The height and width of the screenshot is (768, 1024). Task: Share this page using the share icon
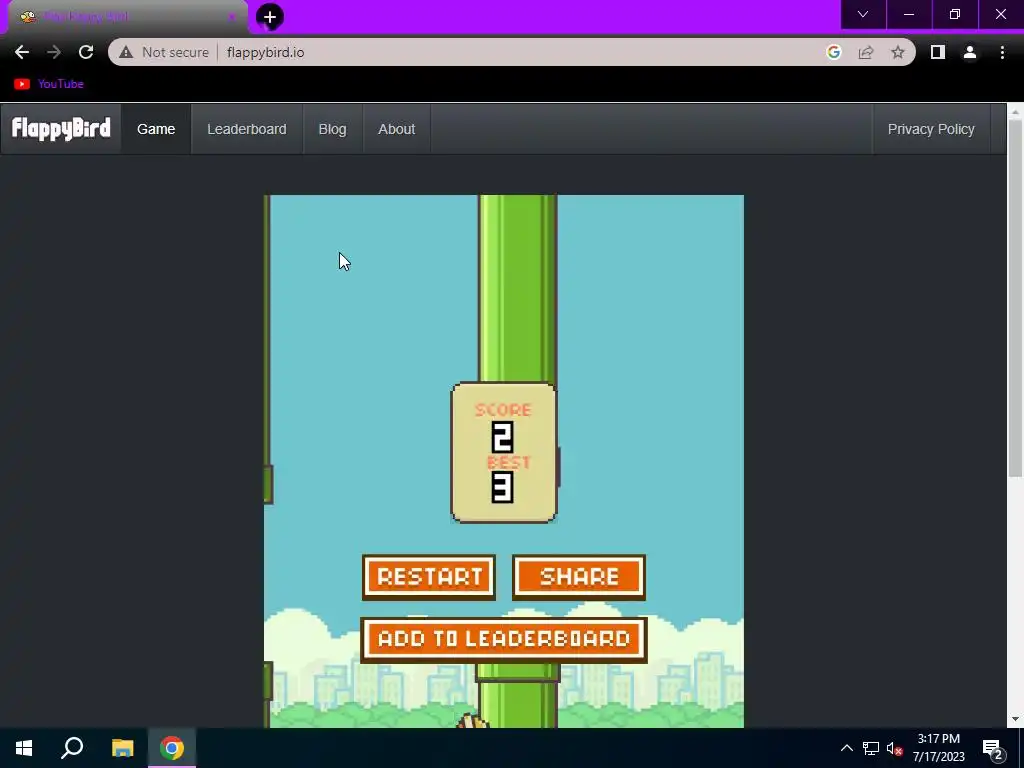click(866, 52)
